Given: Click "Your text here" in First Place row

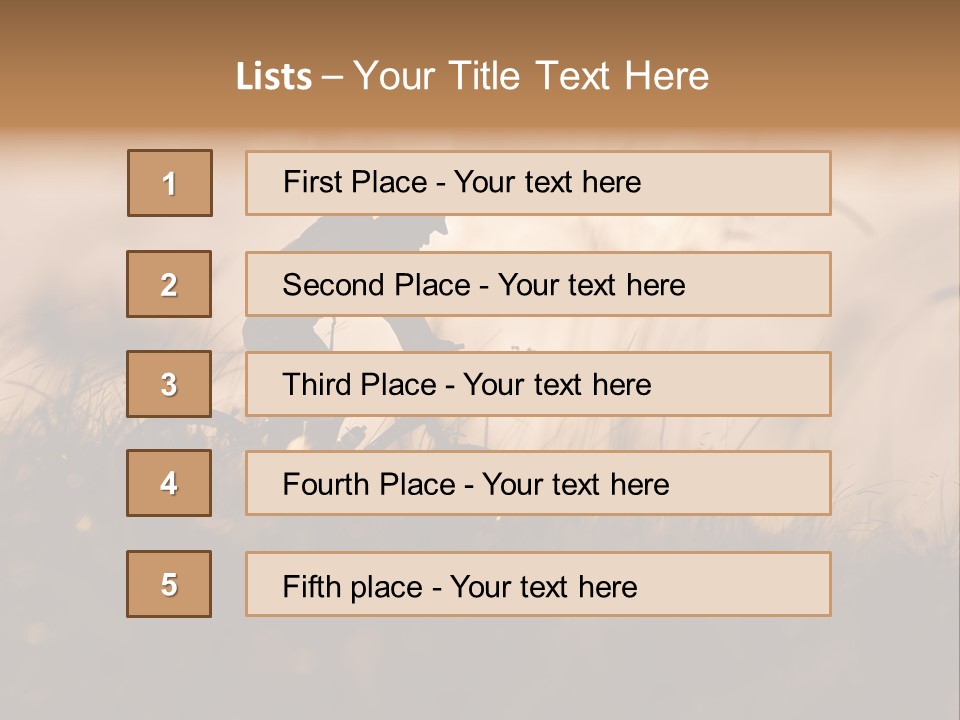Looking at the screenshot, I should point(547,182).
